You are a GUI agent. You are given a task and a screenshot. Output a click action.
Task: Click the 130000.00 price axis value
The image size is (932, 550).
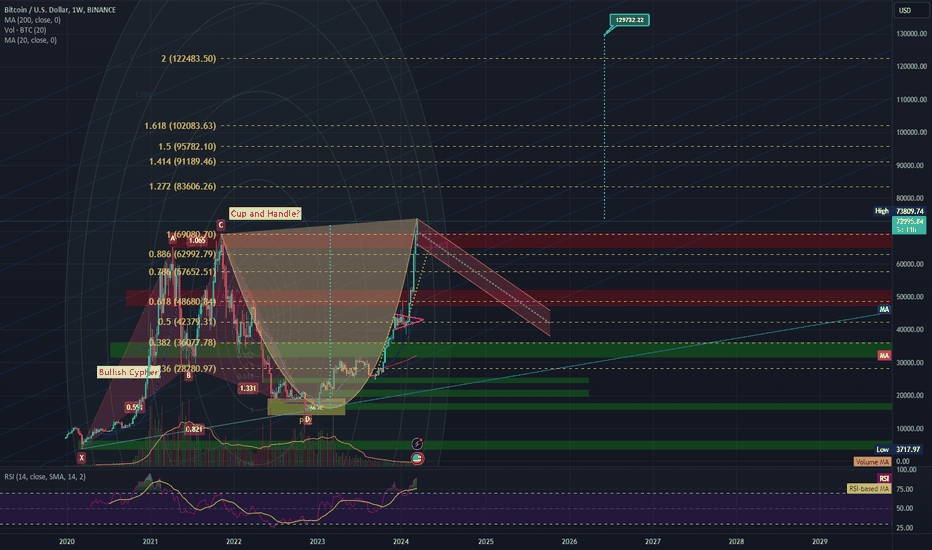point(911,34)
